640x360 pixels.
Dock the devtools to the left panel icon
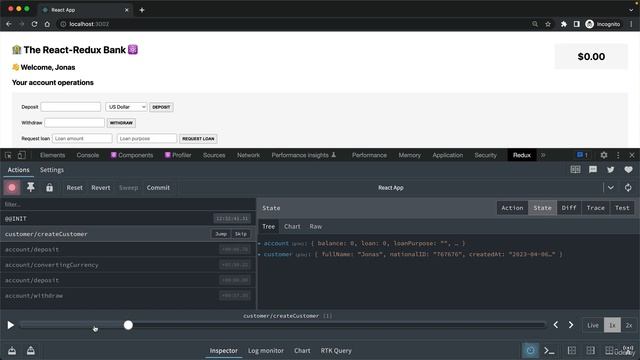pyautogui.click(x=572, y=351)
